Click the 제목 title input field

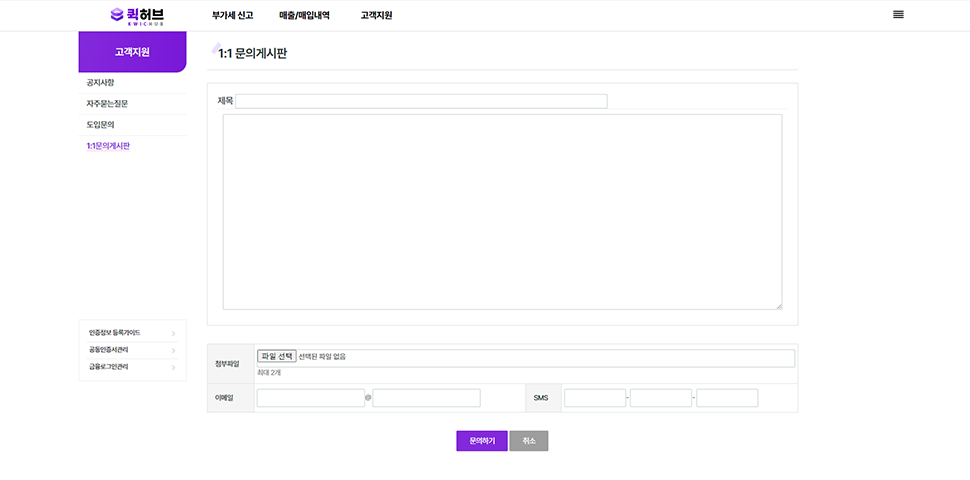click(421, 101)
